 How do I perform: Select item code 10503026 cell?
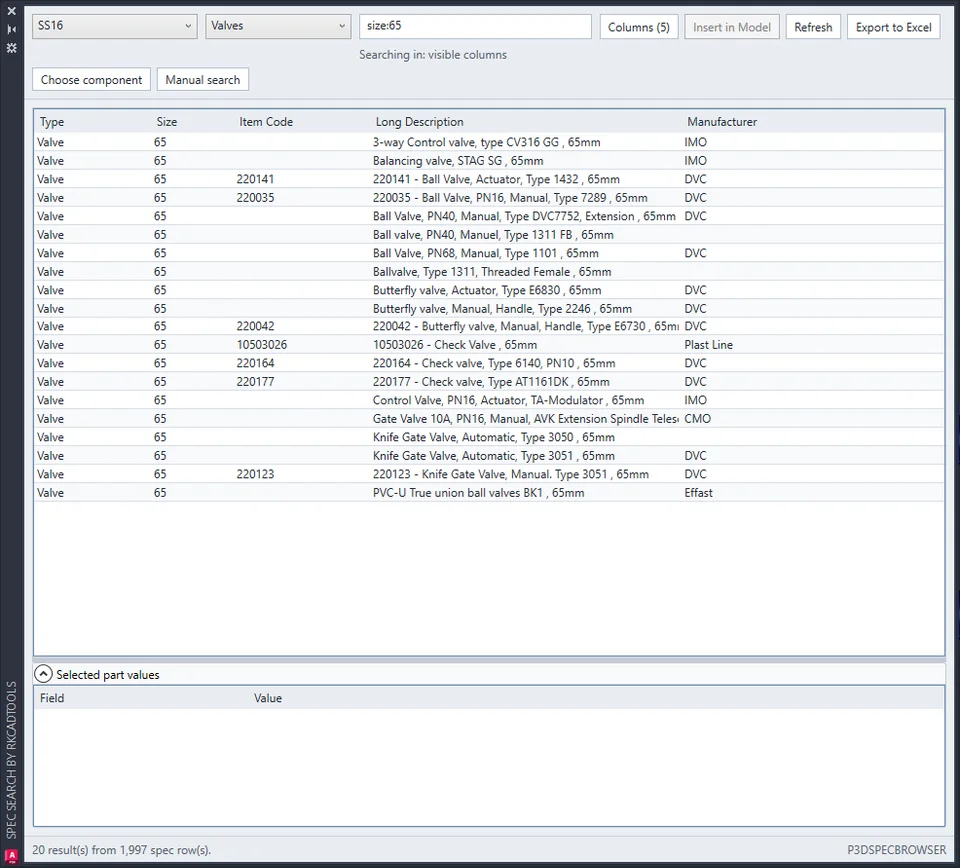tap(262, 345)
